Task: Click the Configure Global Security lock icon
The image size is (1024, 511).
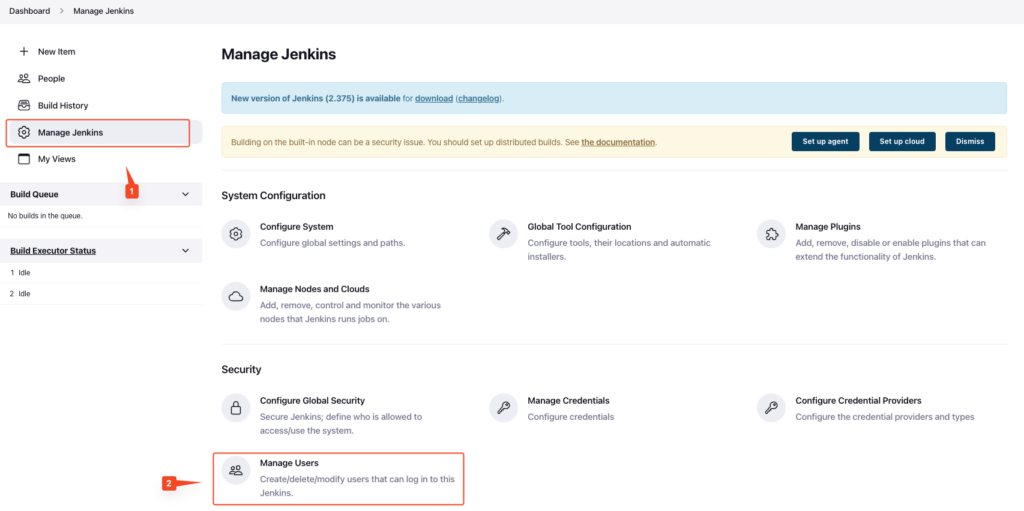Action: coord(236,408)
